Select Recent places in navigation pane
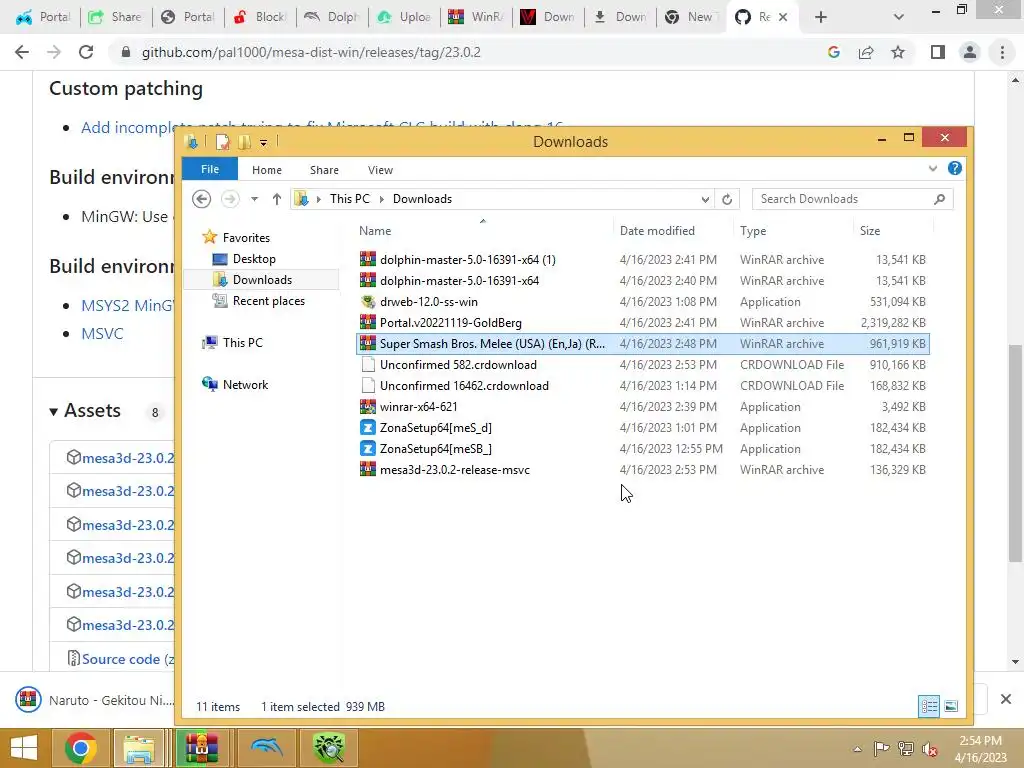1024x768 pixels. click(268, 301)
